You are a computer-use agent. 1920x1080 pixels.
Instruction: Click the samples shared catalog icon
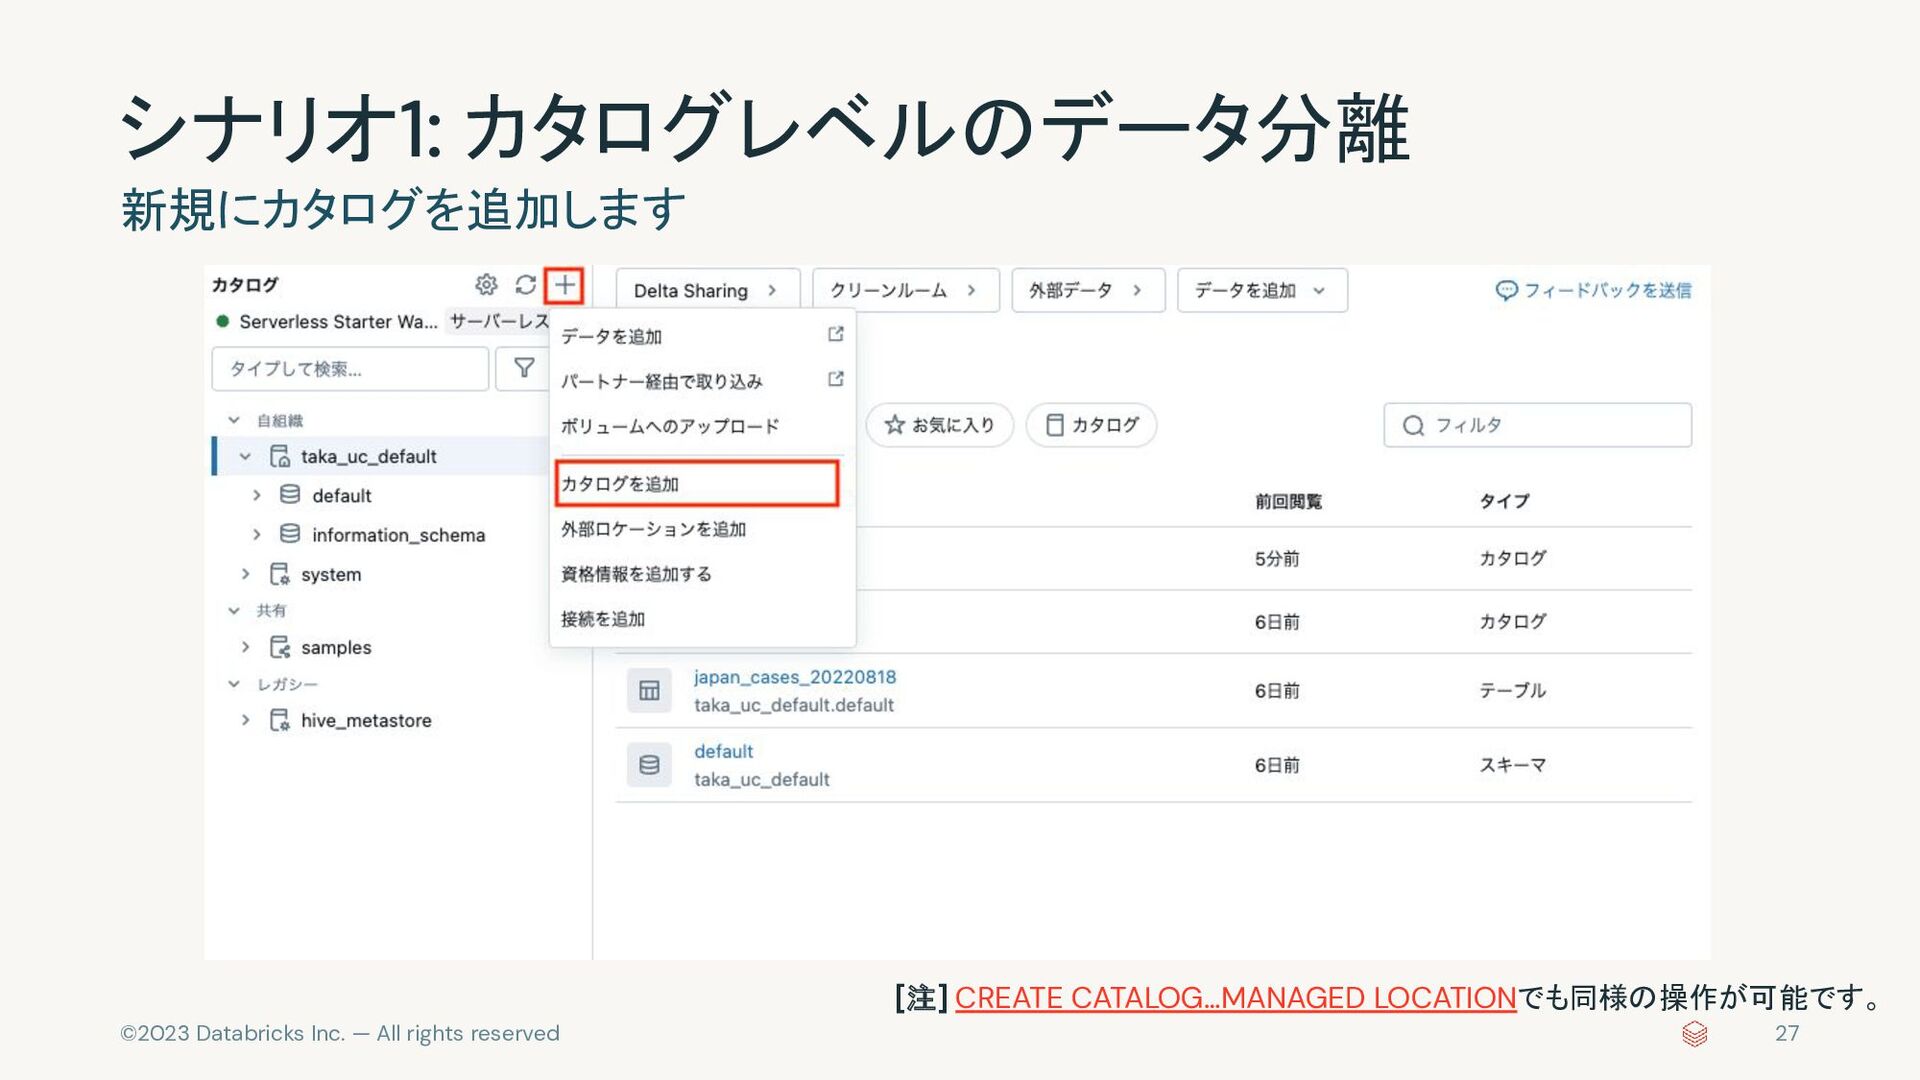point(280,647)
